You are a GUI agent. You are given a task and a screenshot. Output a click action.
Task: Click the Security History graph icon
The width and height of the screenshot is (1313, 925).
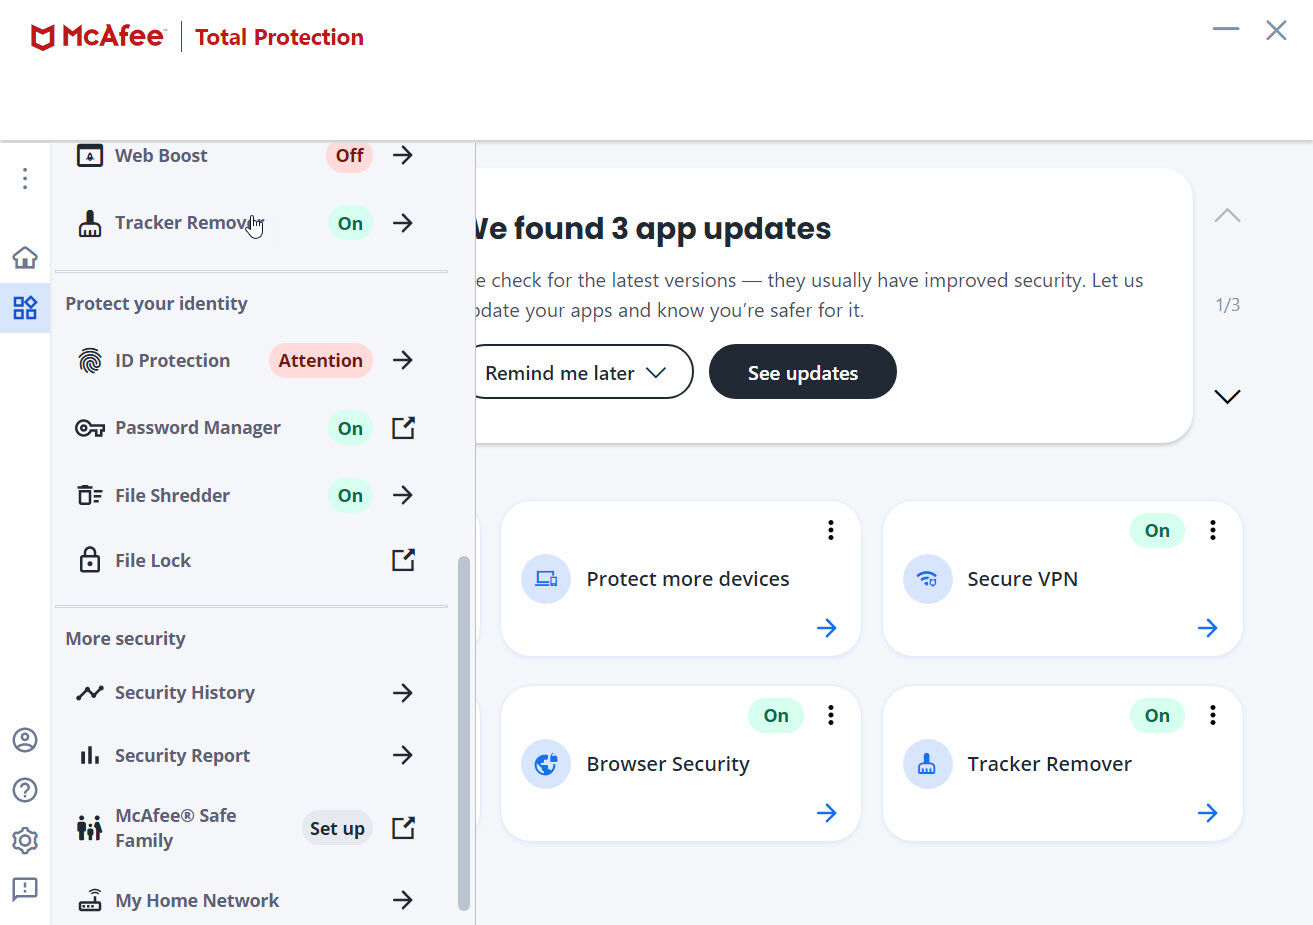point(90,693)
